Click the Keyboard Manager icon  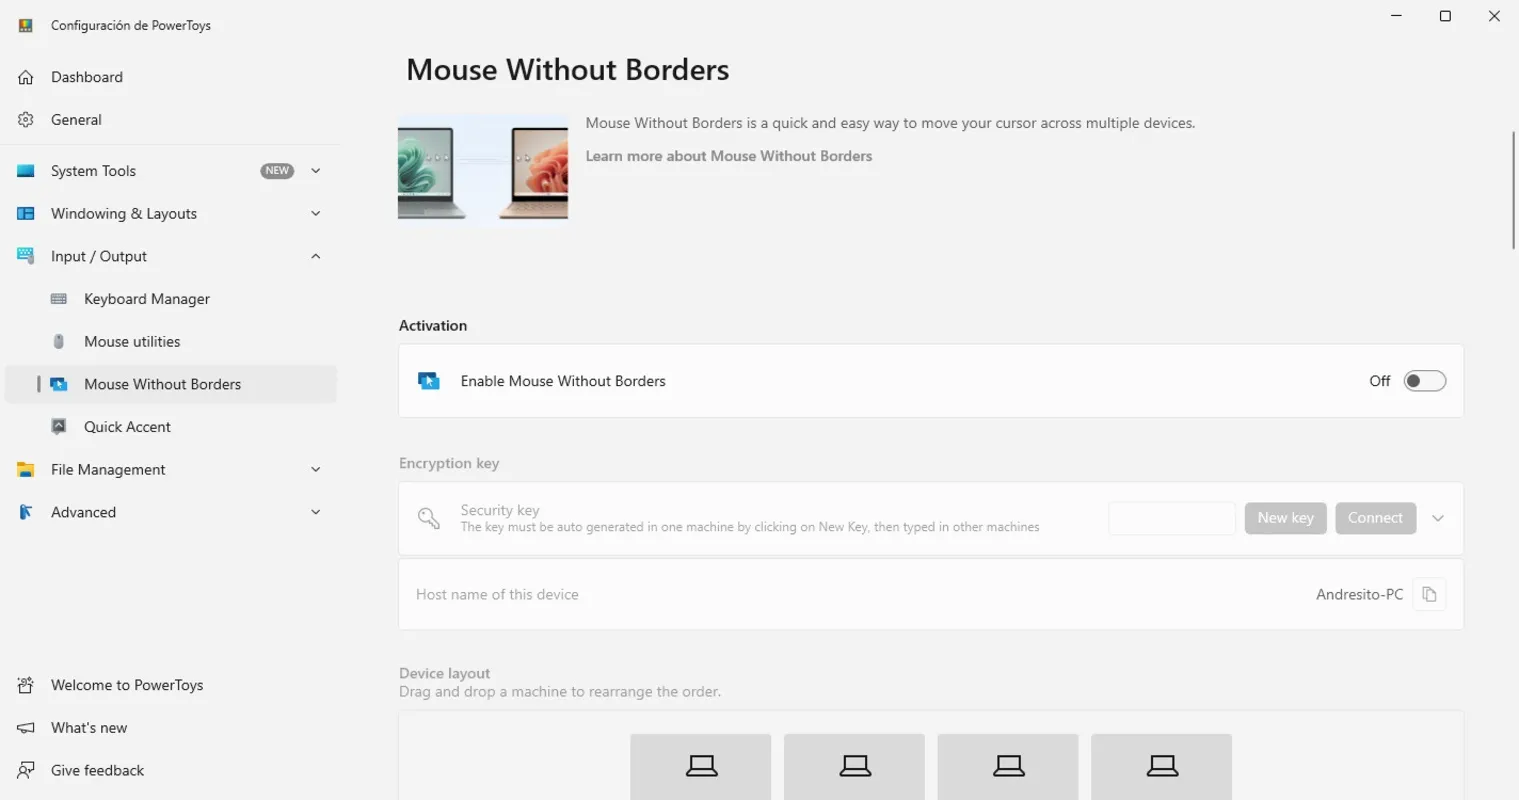(x=59, y=299)
